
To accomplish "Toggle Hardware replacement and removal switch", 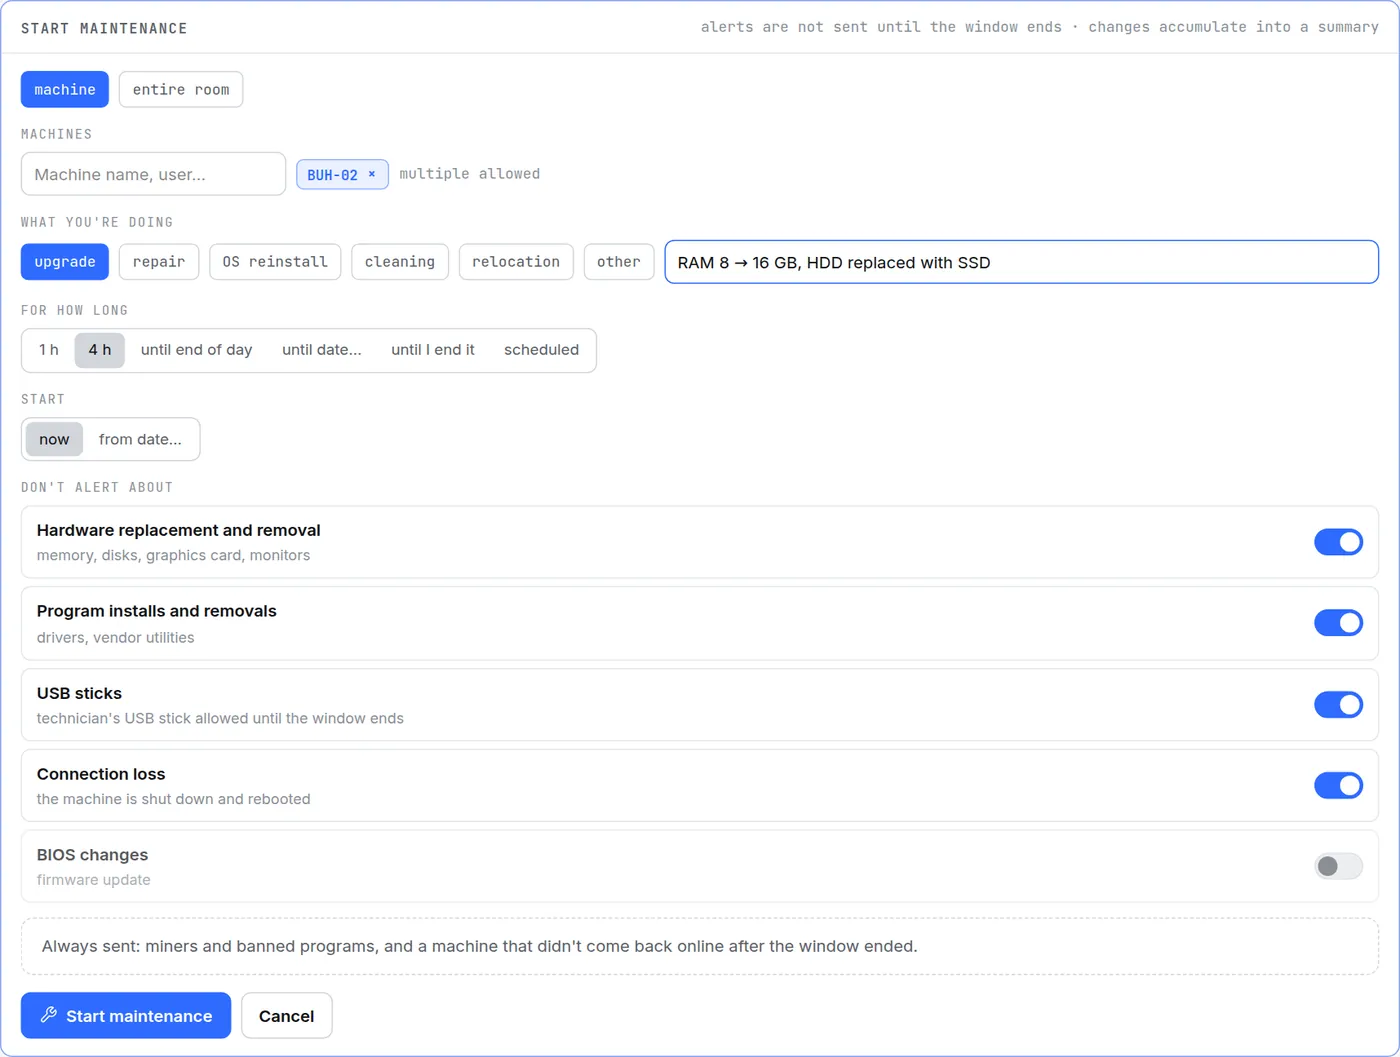I will pyautogui.click(x=1338, y=542).
